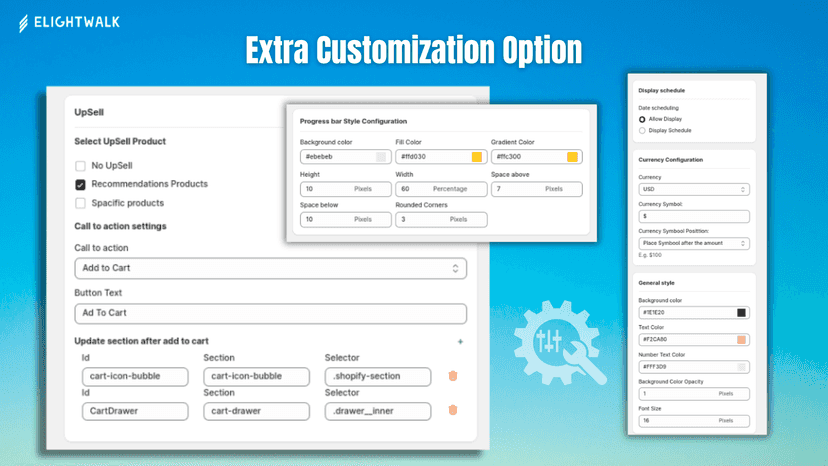Open the progress bar Background color swatch

(381, 157)
